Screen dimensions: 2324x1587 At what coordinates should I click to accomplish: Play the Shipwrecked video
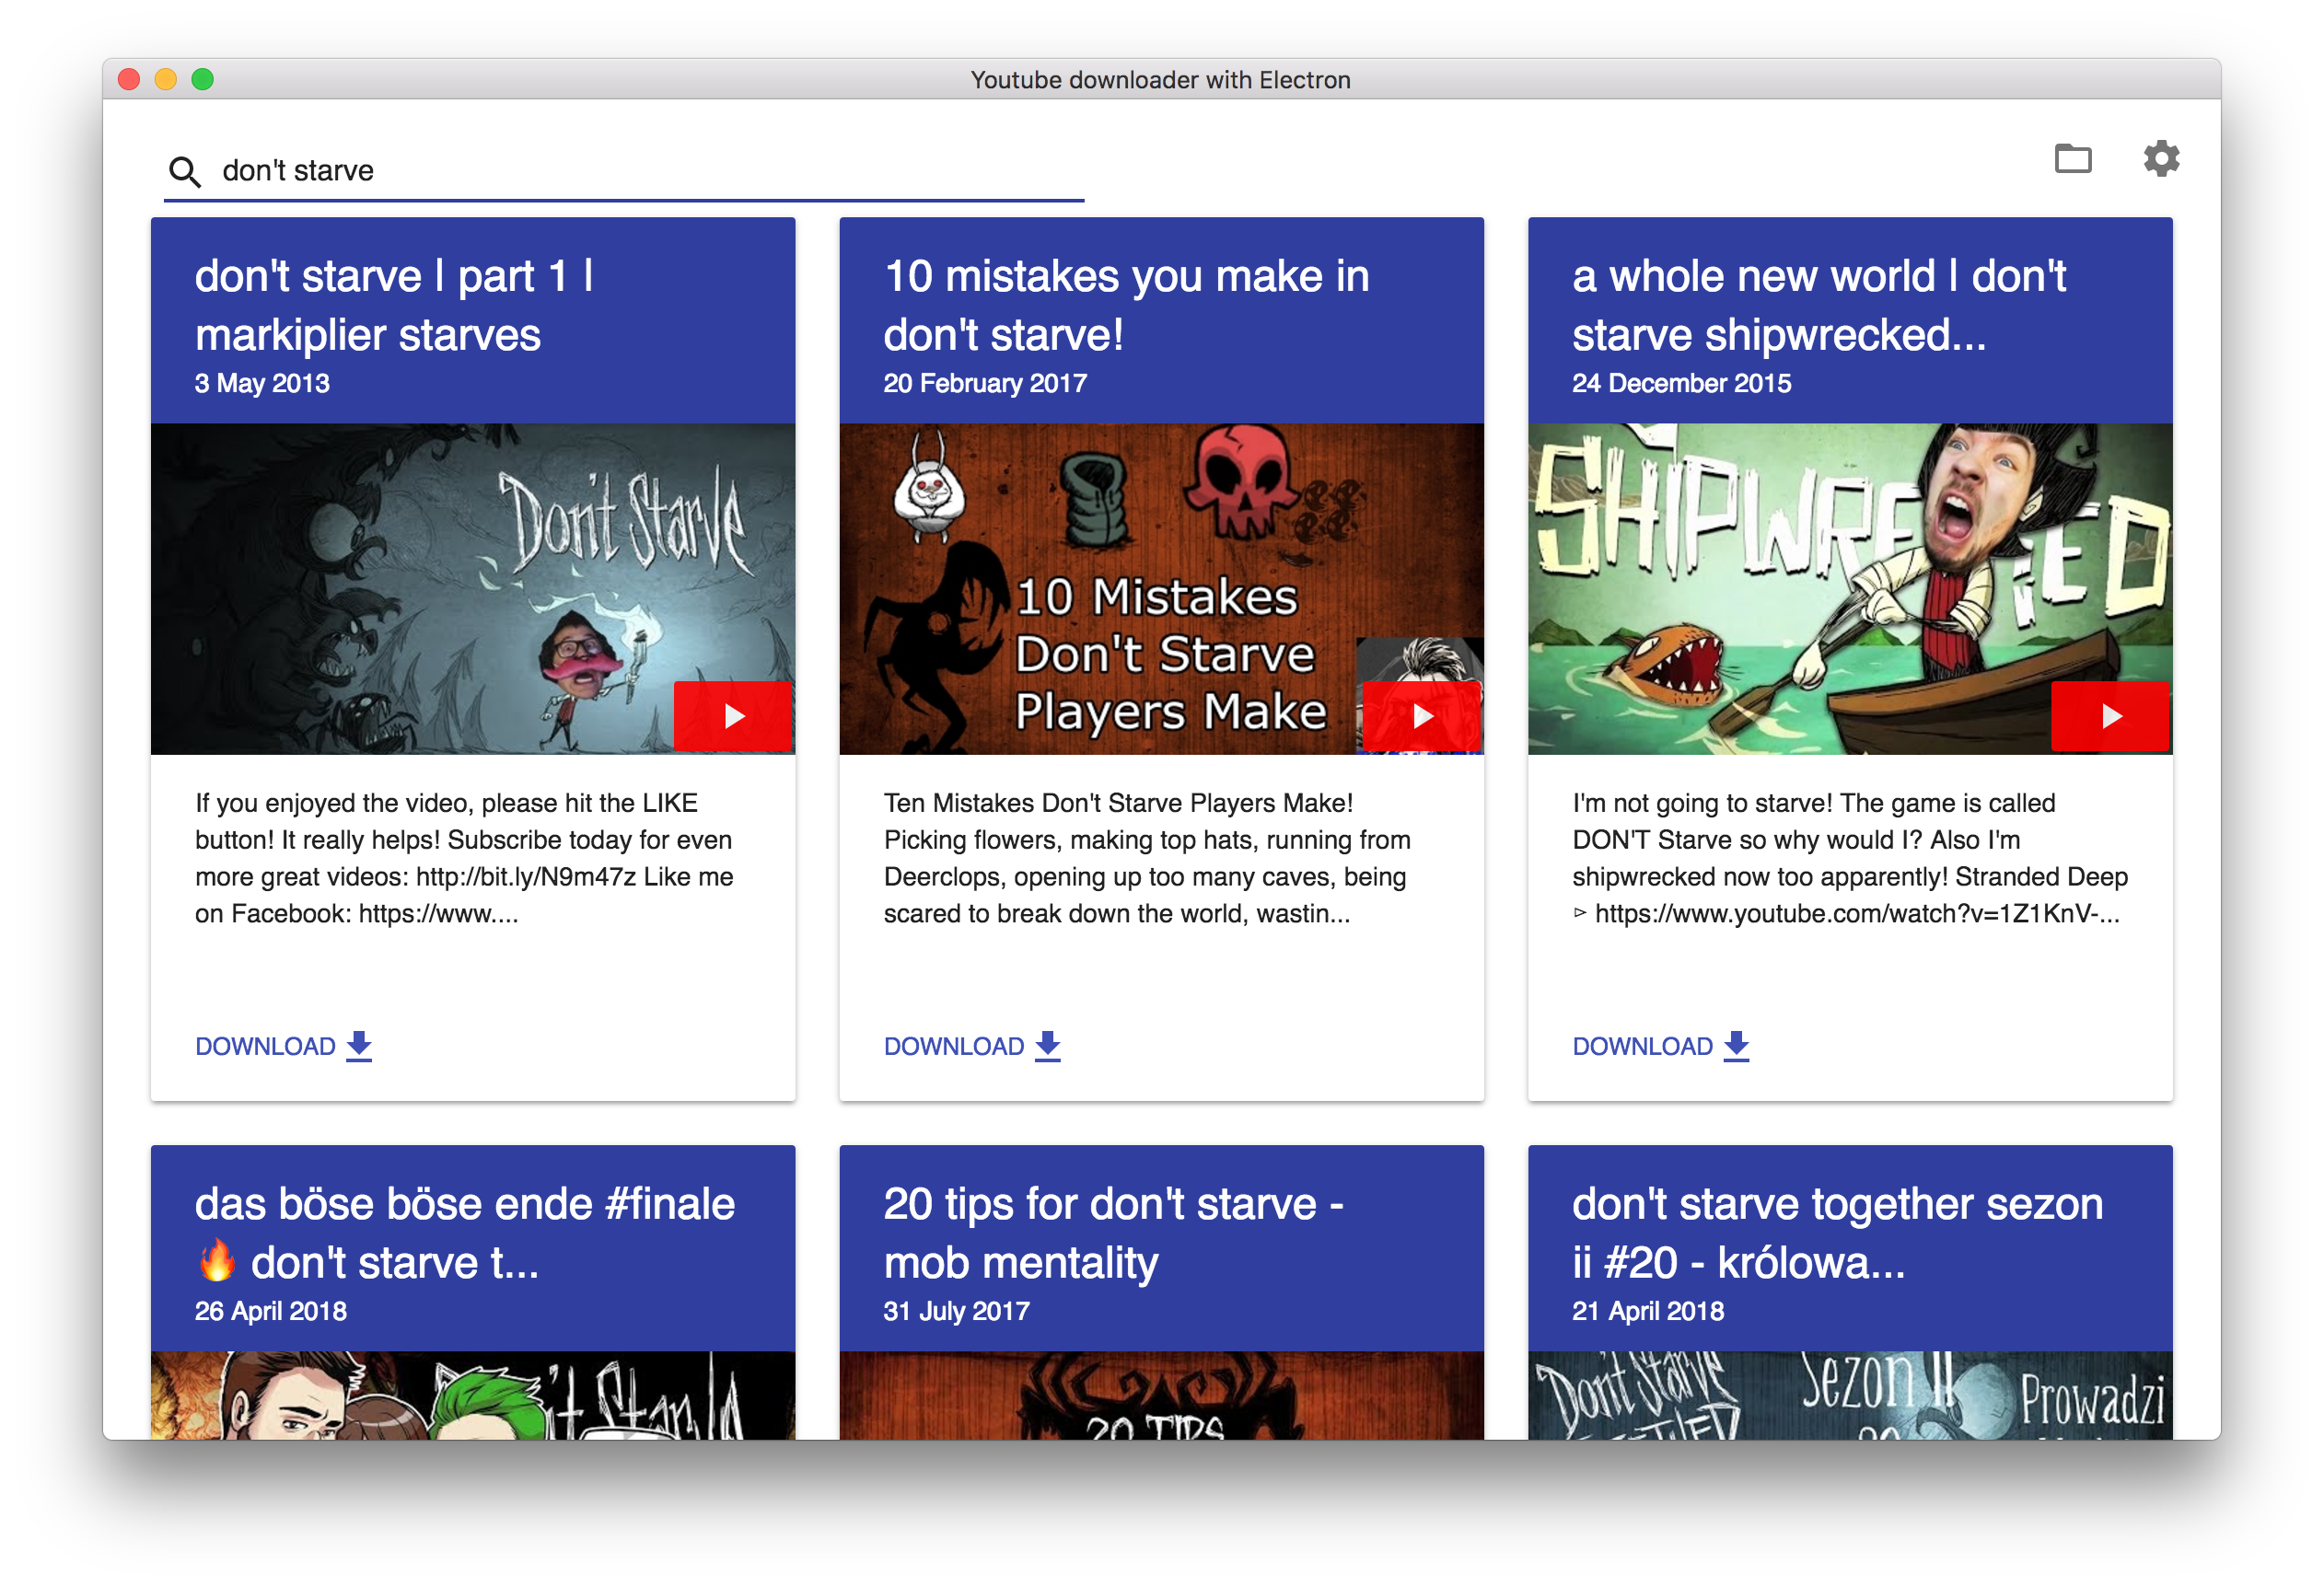click(2110, 716)
